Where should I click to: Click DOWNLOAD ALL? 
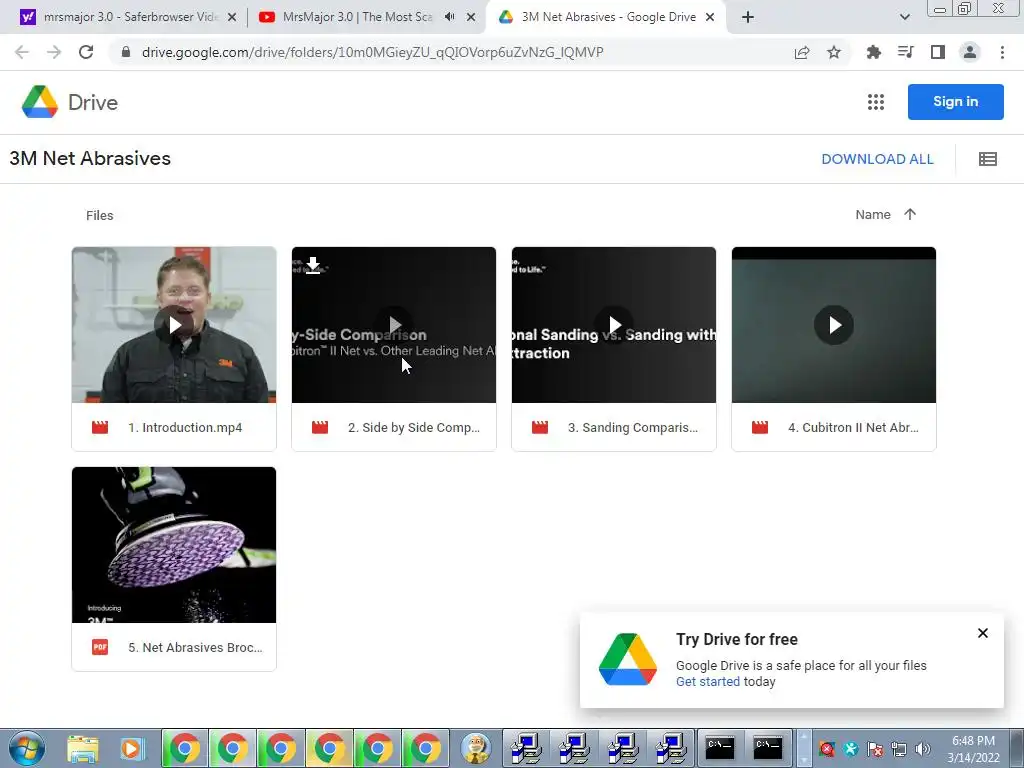(877, 159)
